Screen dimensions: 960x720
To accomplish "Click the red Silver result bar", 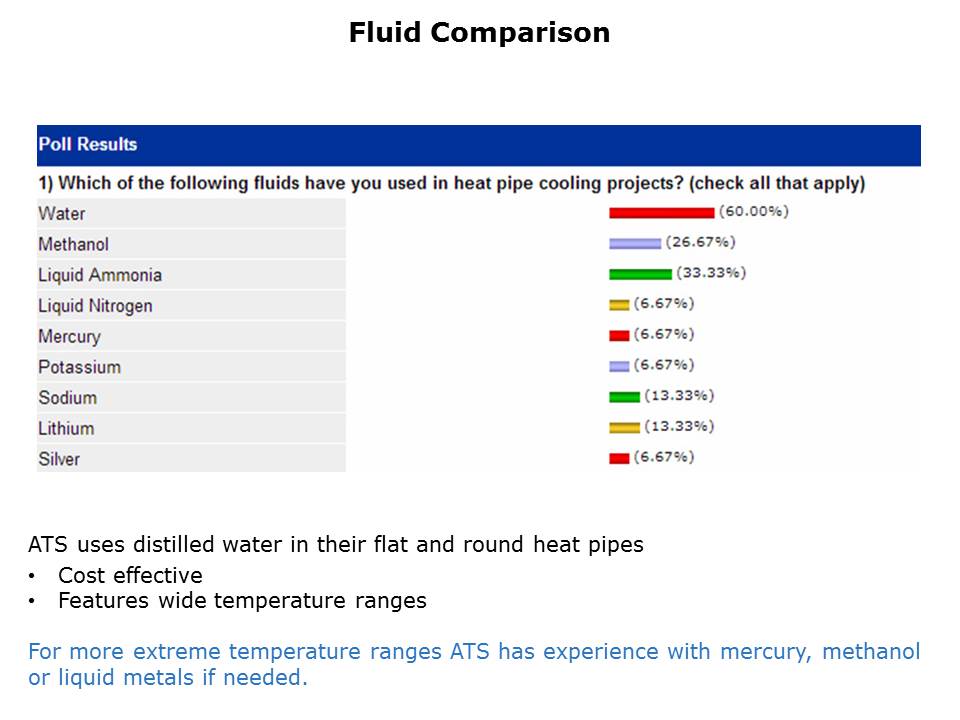I will coord(619,458).
